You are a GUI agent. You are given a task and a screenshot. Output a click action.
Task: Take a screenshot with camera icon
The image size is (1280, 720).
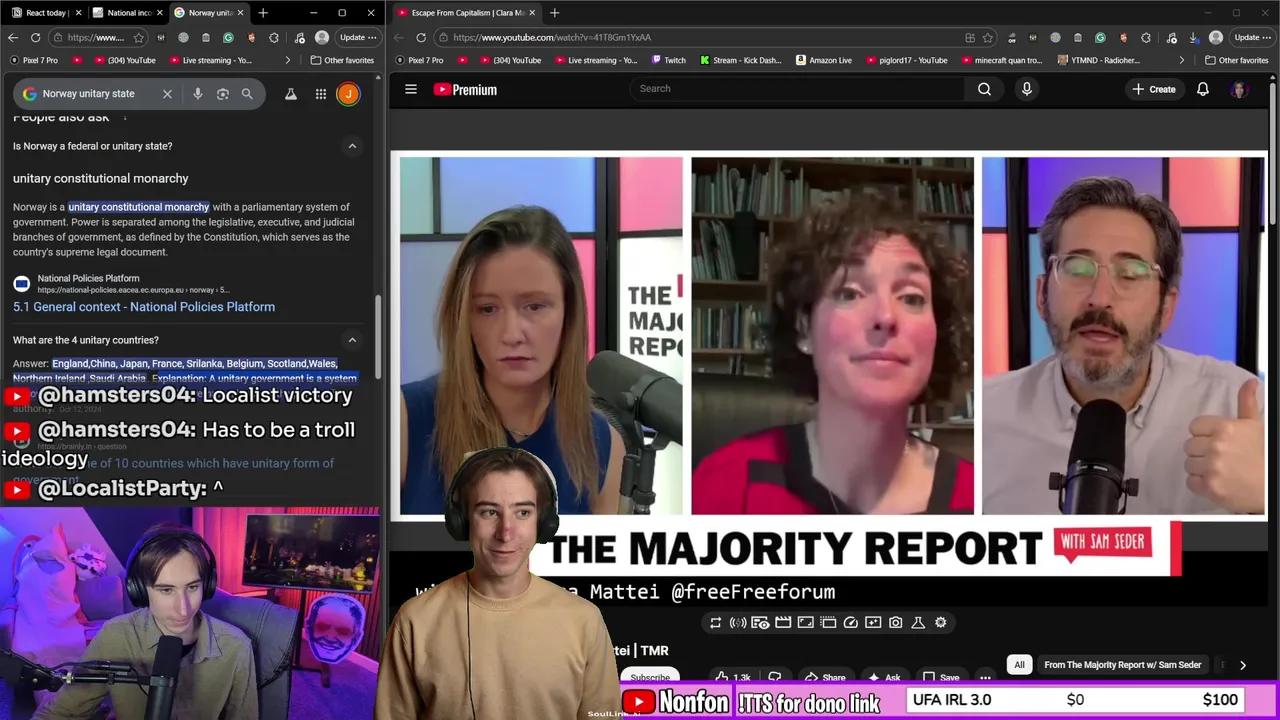pyautogui.click(x=895, y=622)
